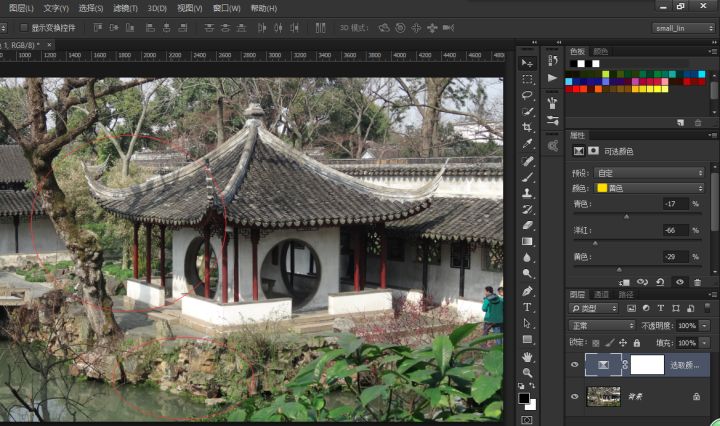This screenshot has height=426, width=720.
Task: Select the Path Selection tool
Action: click(527, 323)
